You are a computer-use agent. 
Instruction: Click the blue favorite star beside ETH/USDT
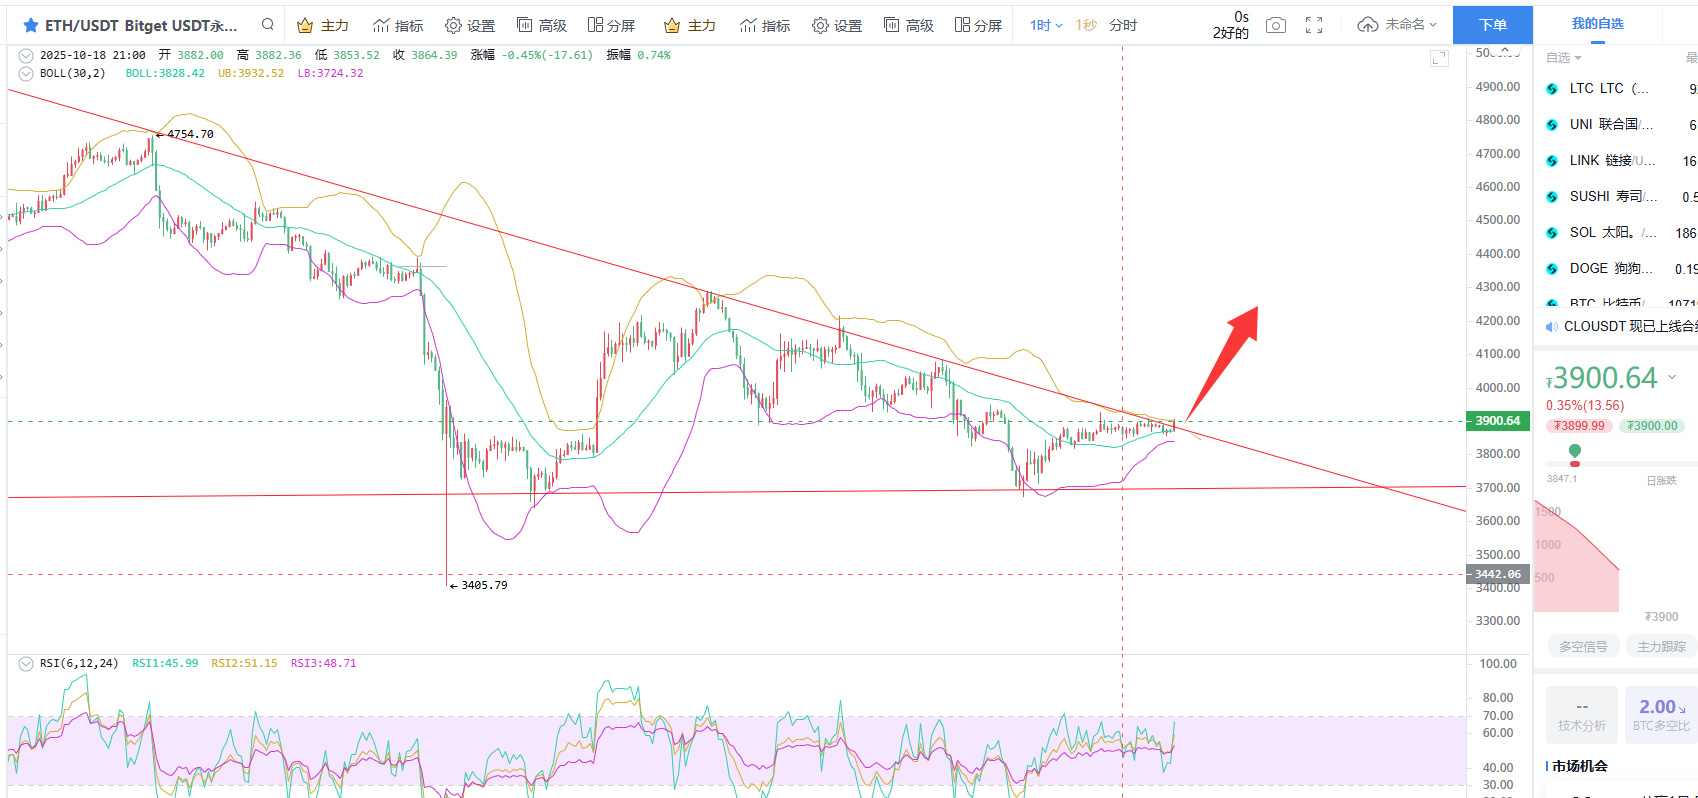(x=31, y=25)
